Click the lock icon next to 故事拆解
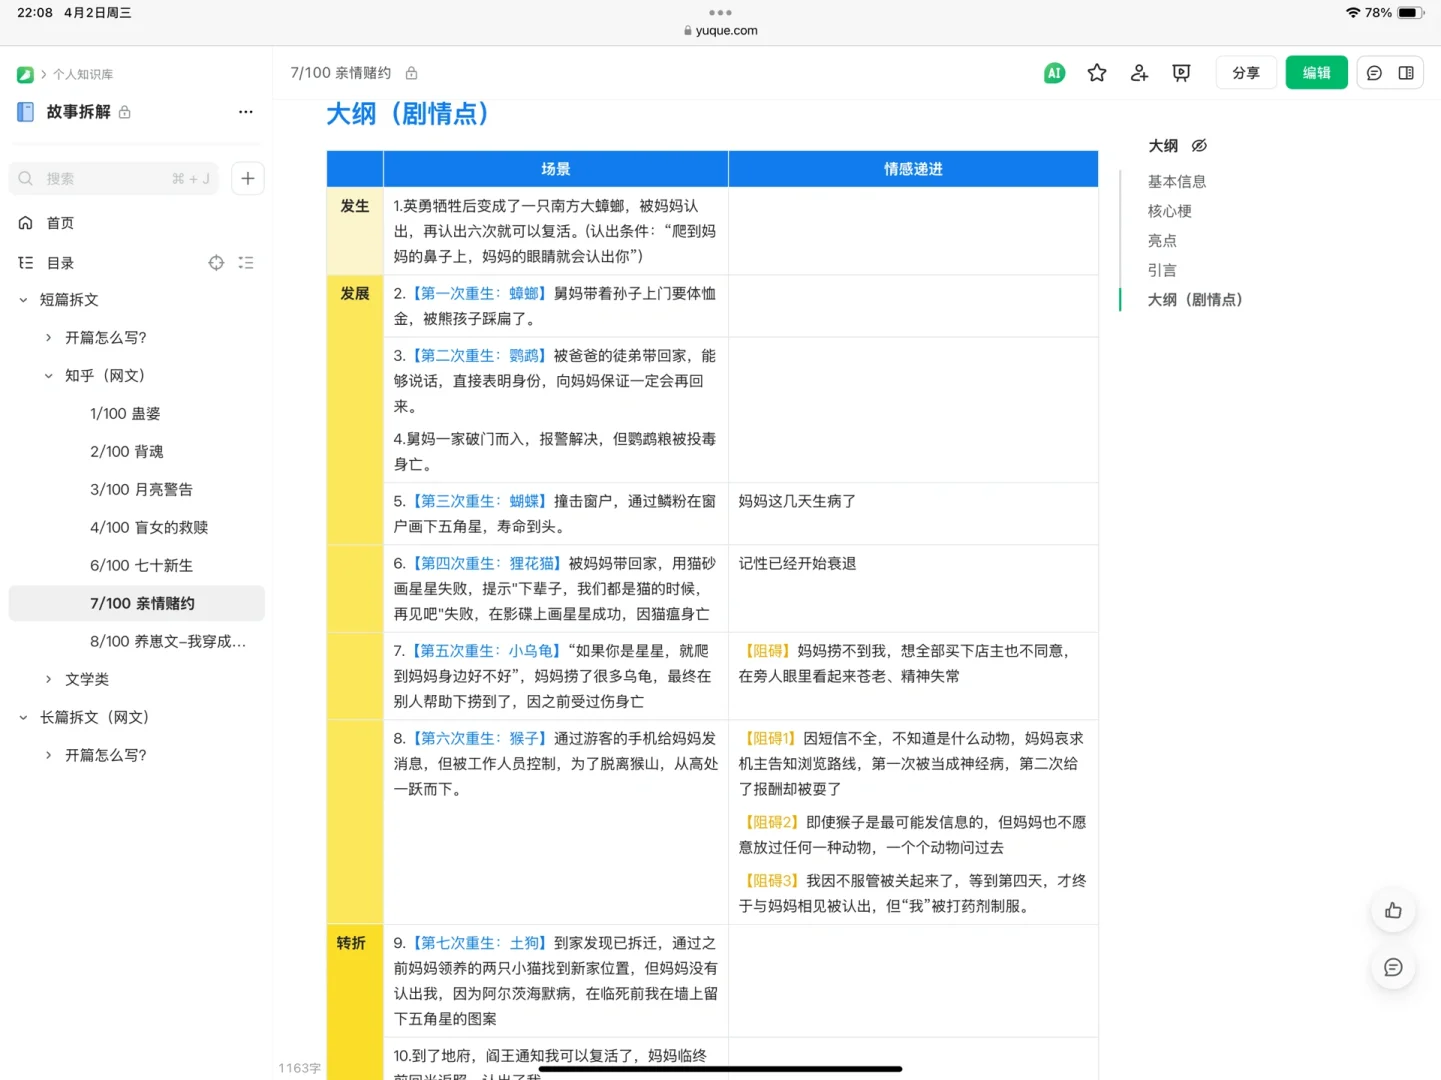This screenshot has width=1441, height=1080. coord(124,112)
